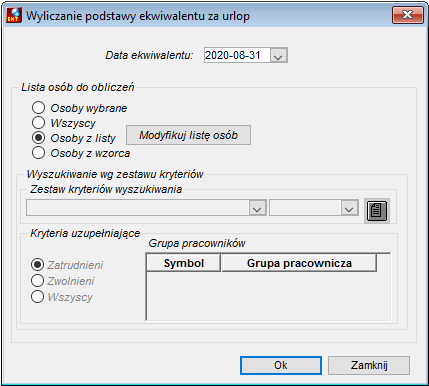The image size is (429, 386).
Task: Click the Zamknij button
Action: pyautogui.click(x=369, y=365)
